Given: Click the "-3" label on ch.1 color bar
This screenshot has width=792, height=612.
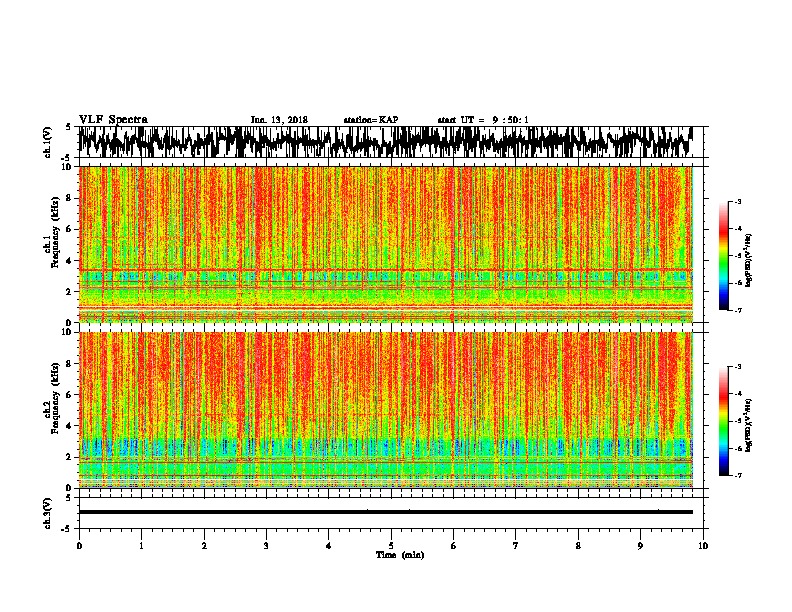Looking at the screenshot, I should click(x=738, y=202).
